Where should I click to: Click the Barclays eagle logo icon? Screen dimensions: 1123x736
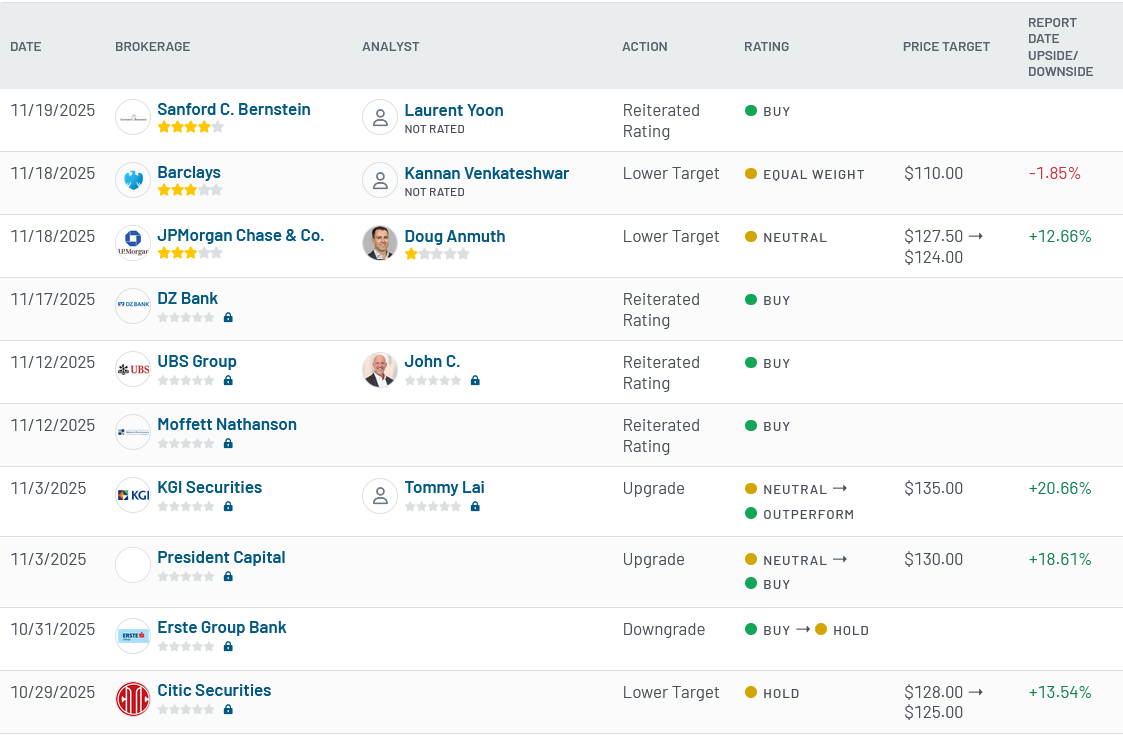[132, 180]
